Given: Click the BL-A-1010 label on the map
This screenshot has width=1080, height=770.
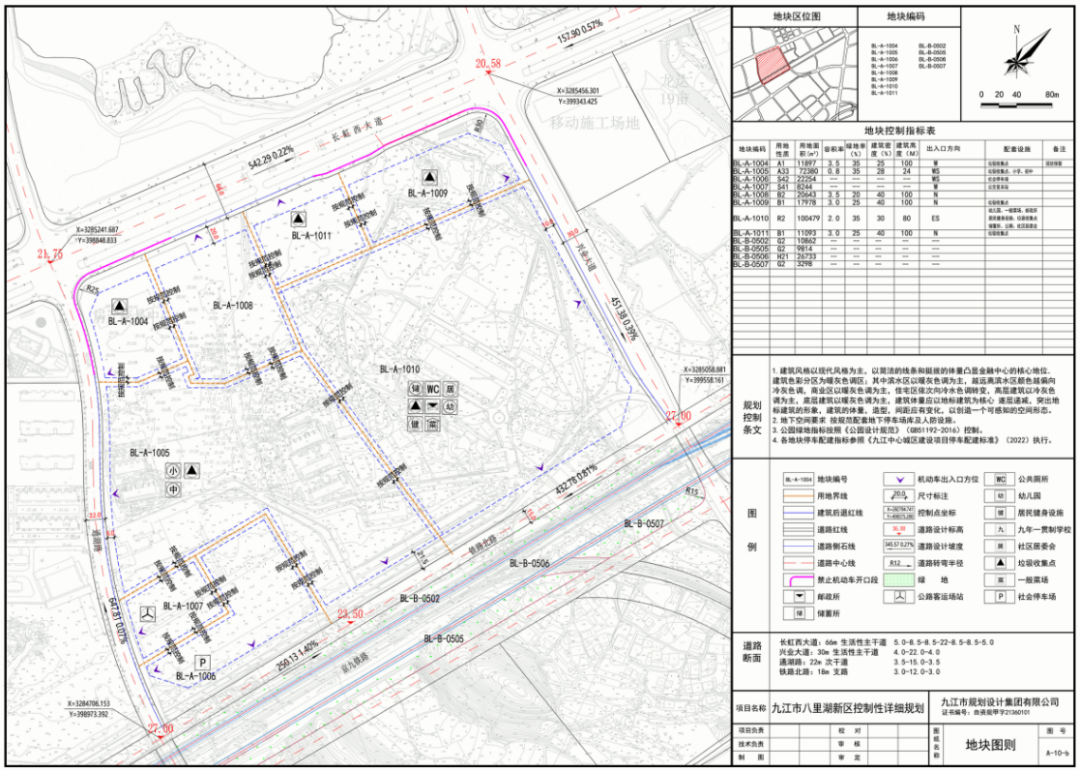Looking at the screenshot, I should [x=400, y=370].
